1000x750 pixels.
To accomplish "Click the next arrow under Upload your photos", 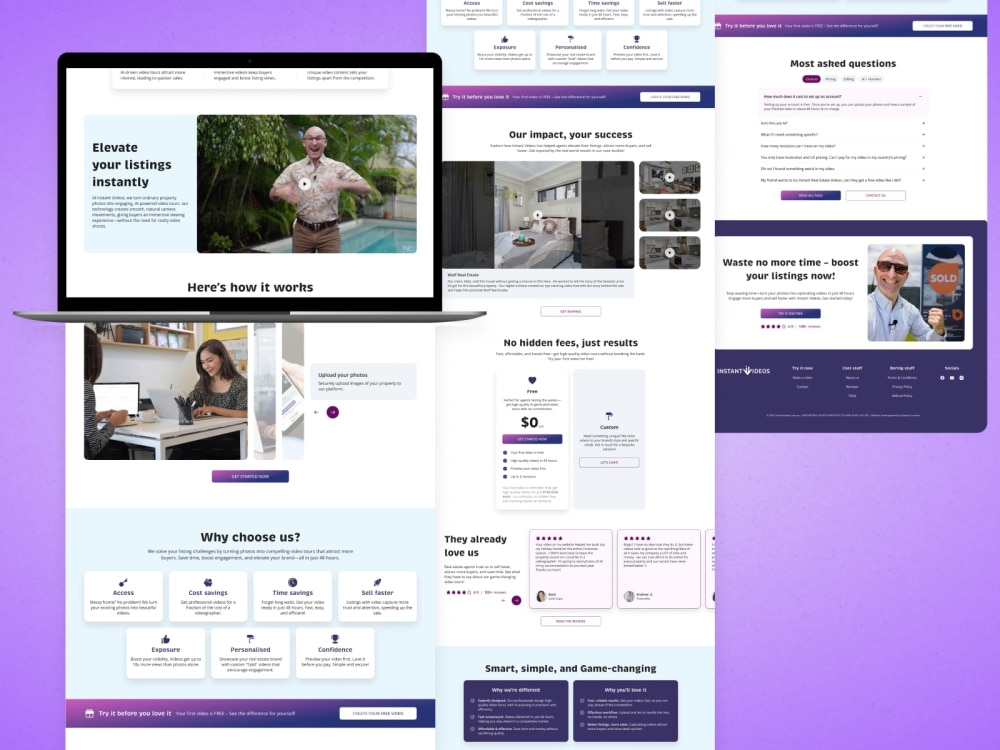I will pyautogui.click(x=333, y=413).
